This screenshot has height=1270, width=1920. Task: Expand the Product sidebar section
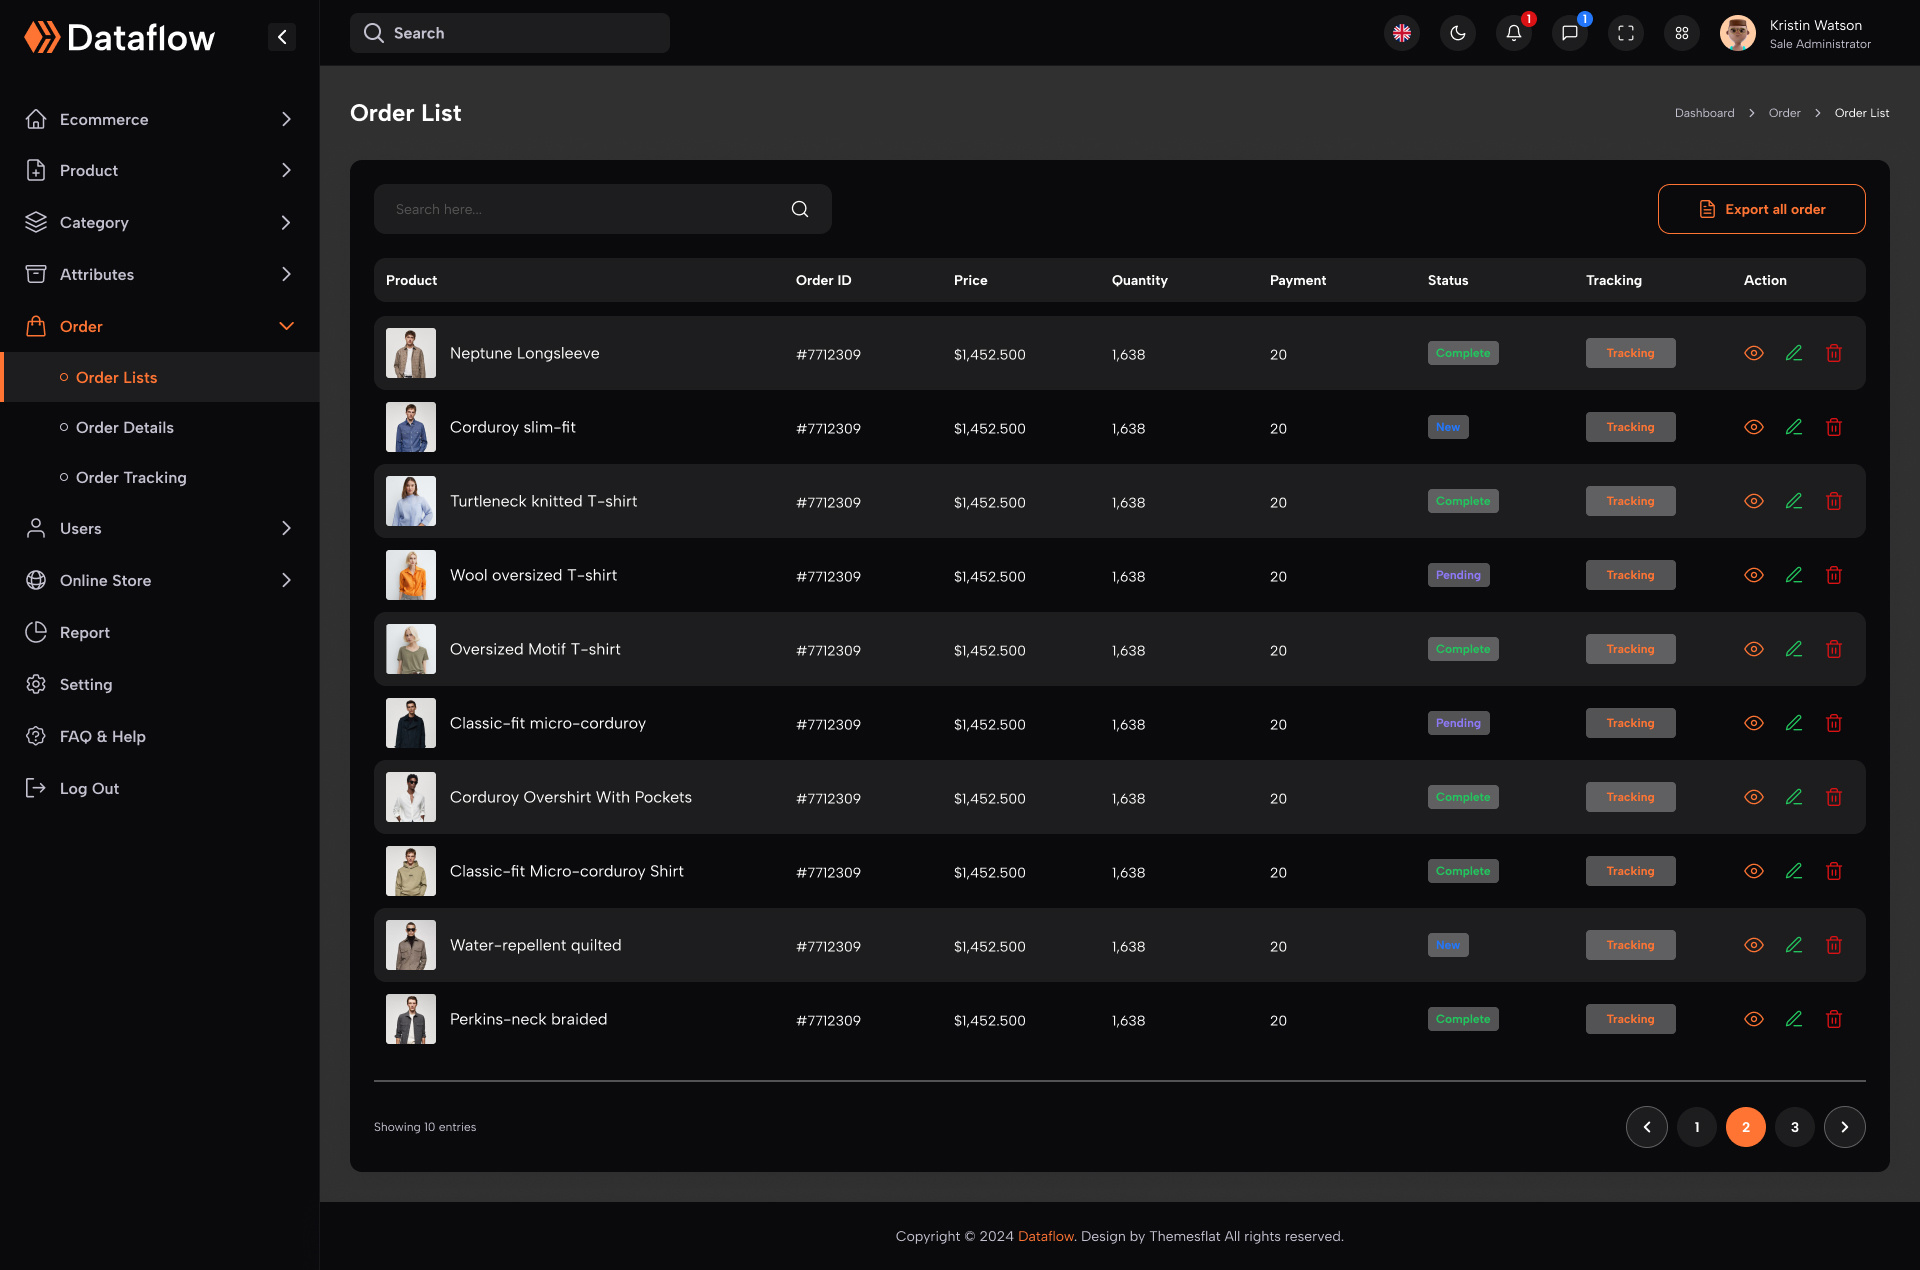[x=287, y=170]
